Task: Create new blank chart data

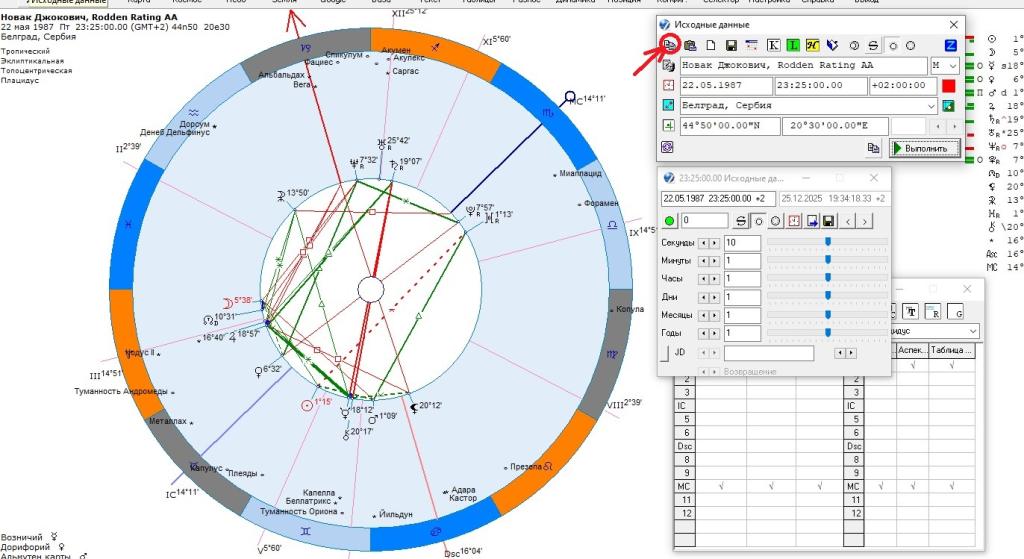Action: [709, 45]
